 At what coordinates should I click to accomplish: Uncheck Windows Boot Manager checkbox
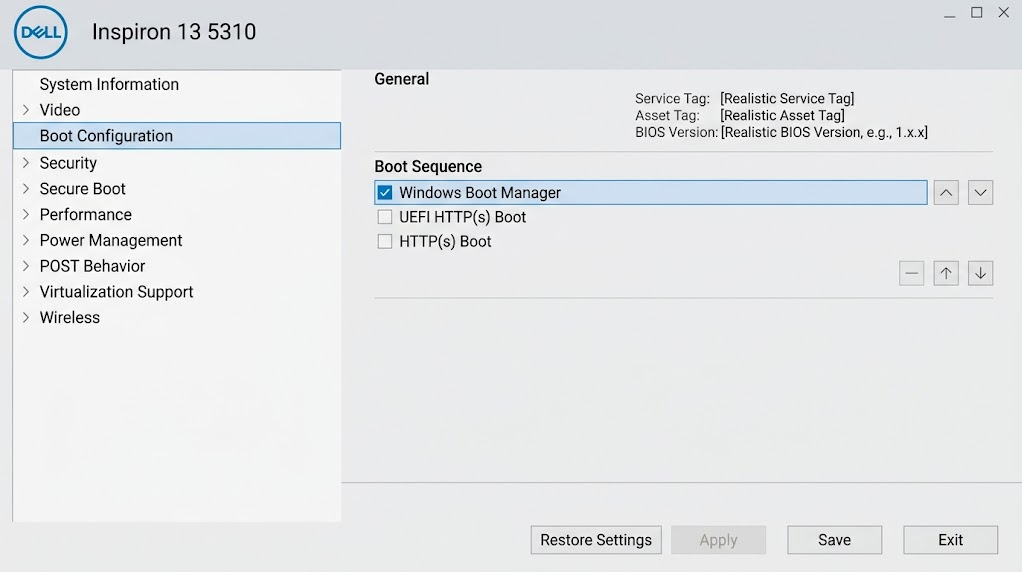tap(385, 193)
